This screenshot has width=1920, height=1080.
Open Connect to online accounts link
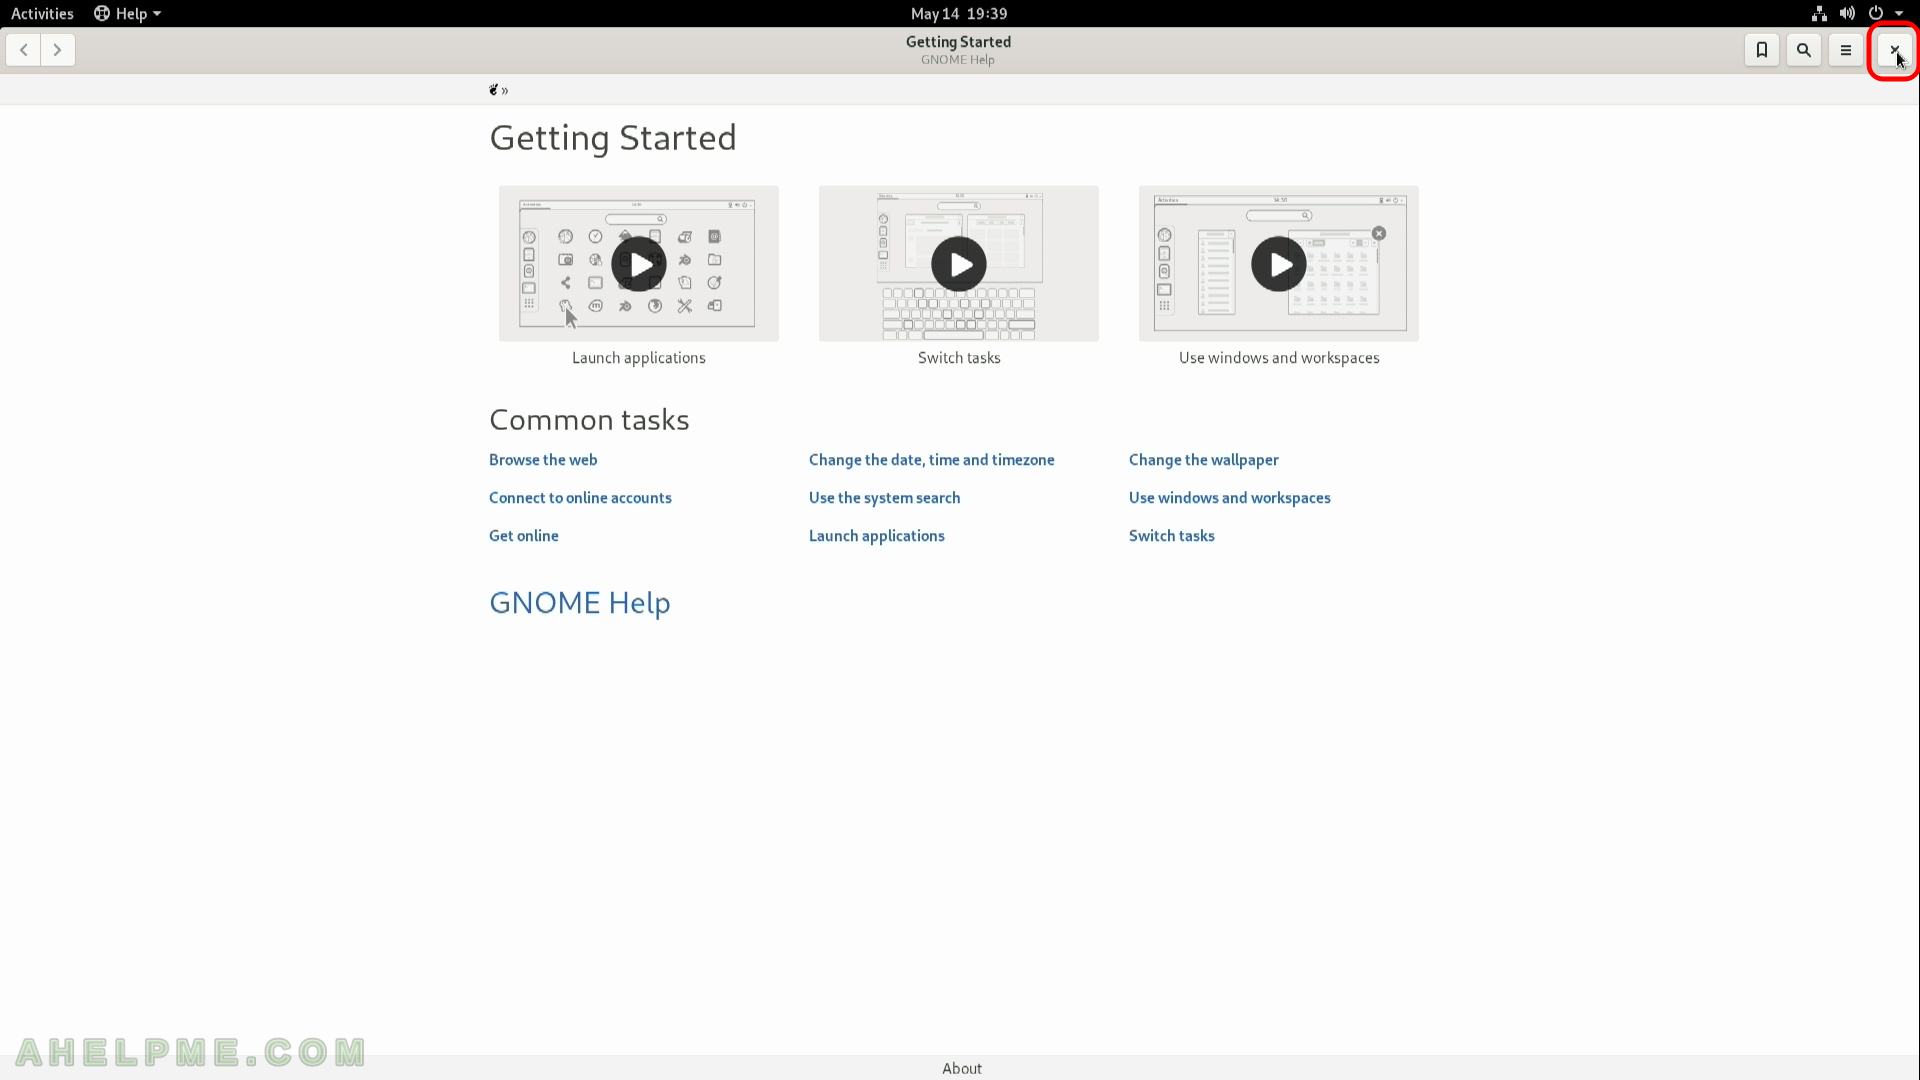click(x=580, y=498)
